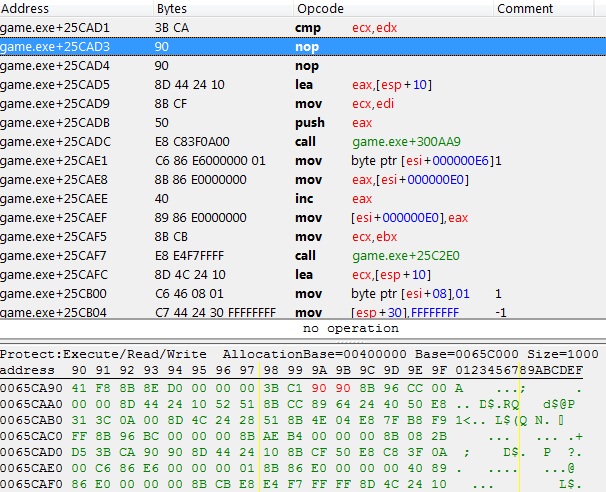
Task: Select mov byte ptr [esi+000000E6] row
Action: point(303,160)
